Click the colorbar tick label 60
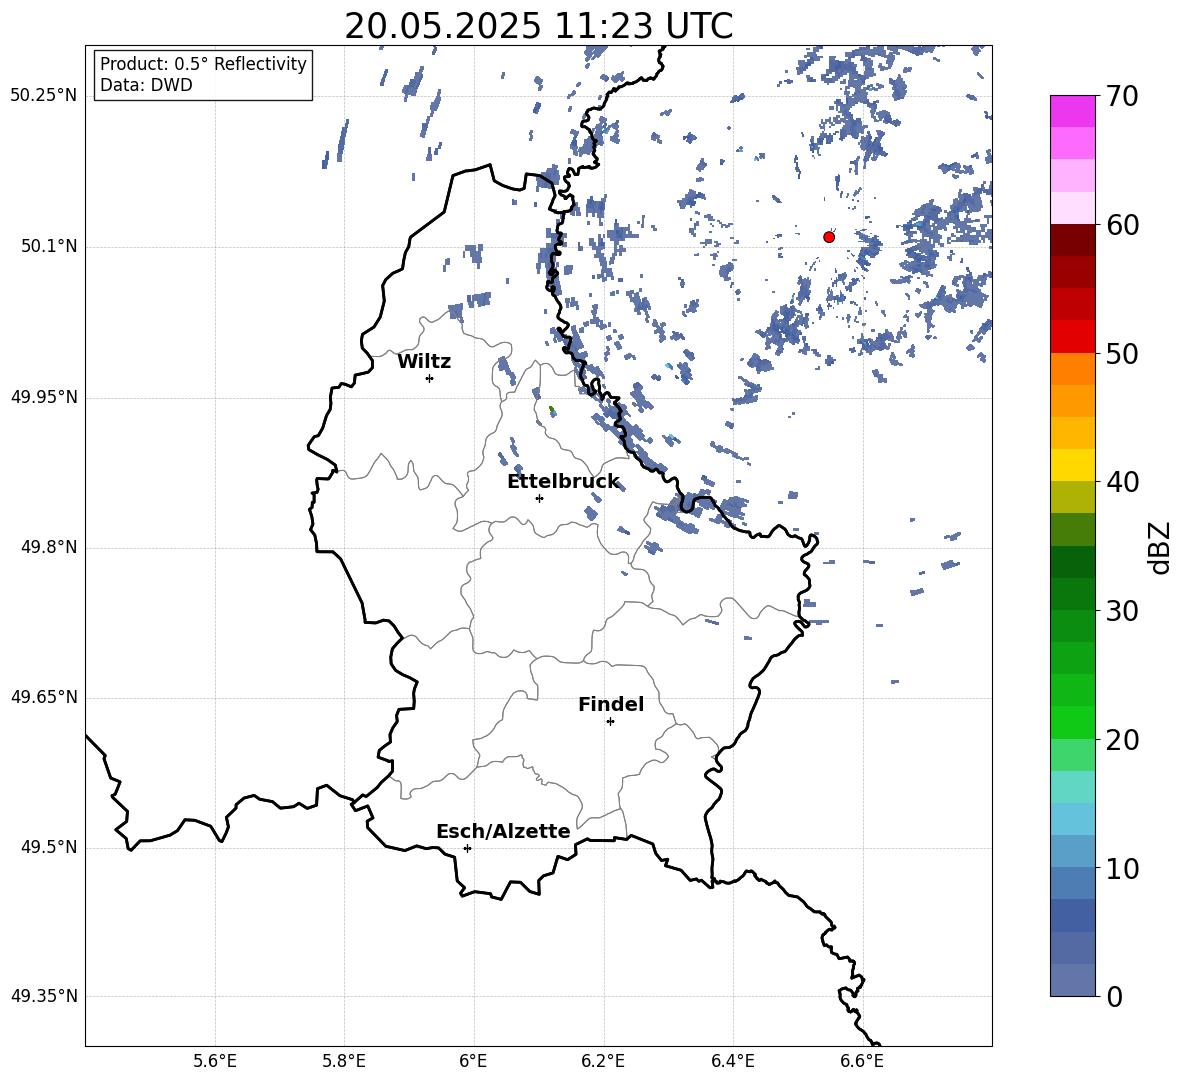Screen dimensions: 1184x1081 (x=1122, y=225)
